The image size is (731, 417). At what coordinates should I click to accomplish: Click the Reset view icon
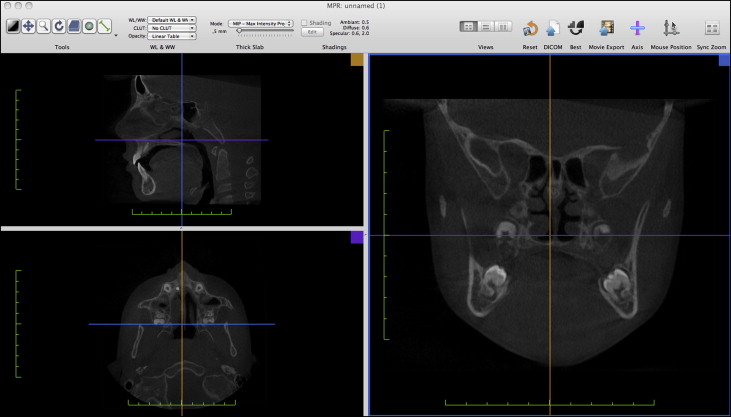pos(530,28)
